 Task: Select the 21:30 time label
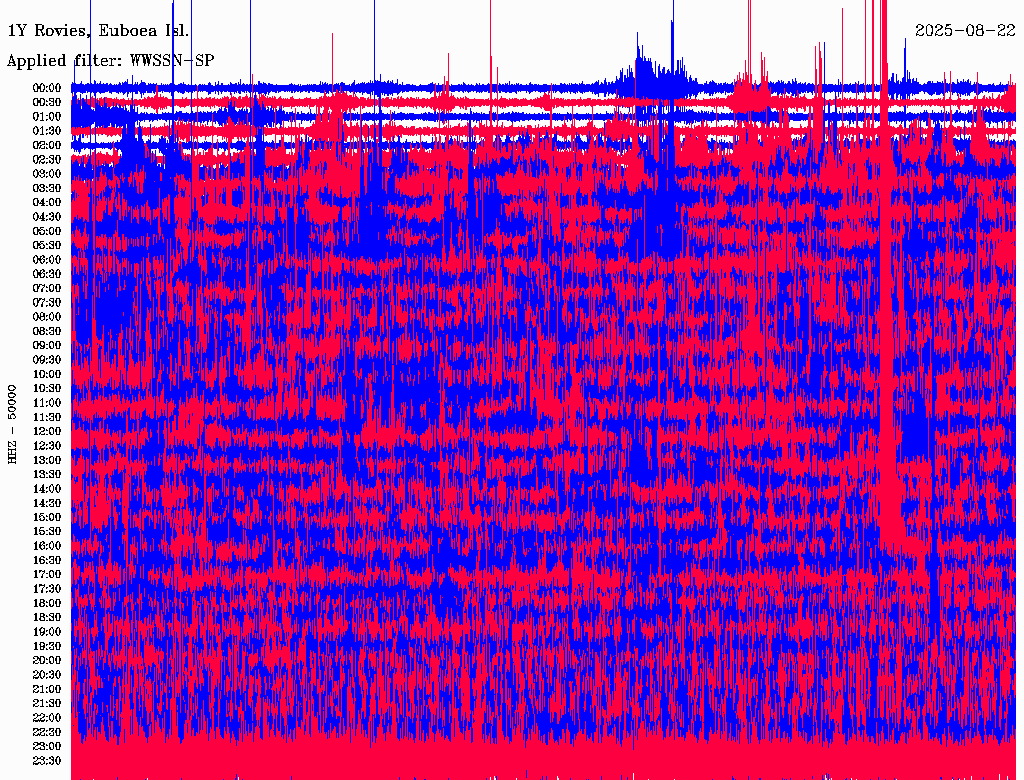[47, 703]
